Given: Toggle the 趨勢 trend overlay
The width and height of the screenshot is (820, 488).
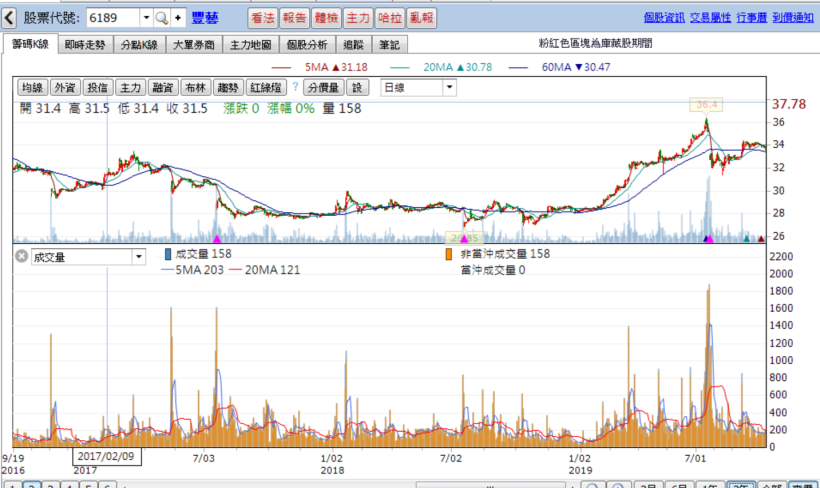Looking at the screenshot, I should pos(228,87).
